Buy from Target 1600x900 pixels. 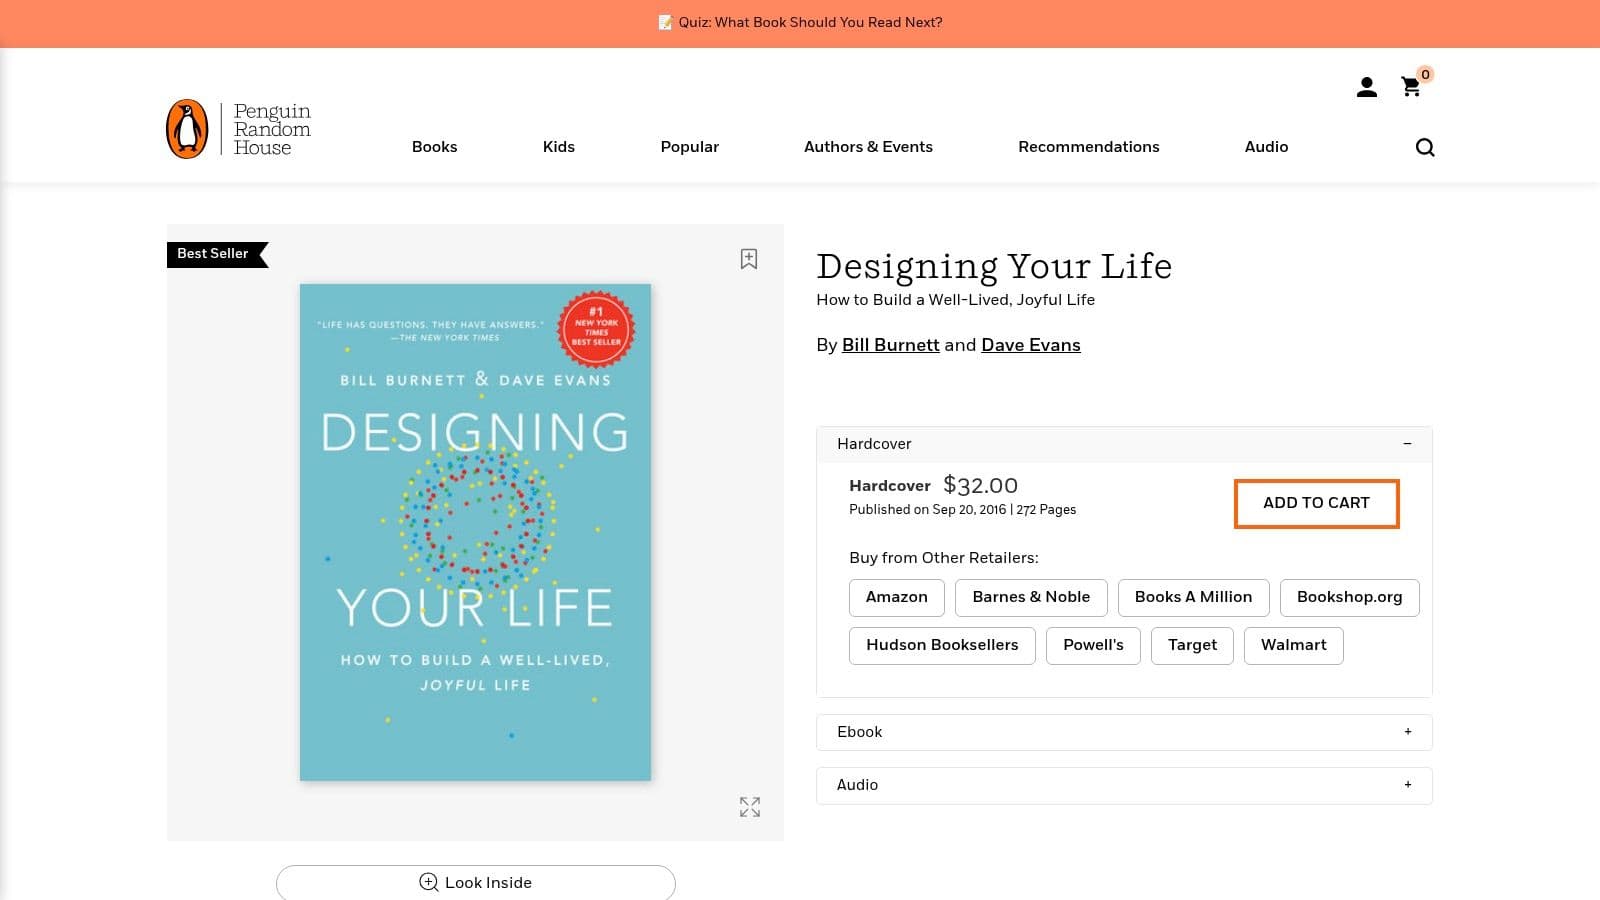click(1192, 645)
